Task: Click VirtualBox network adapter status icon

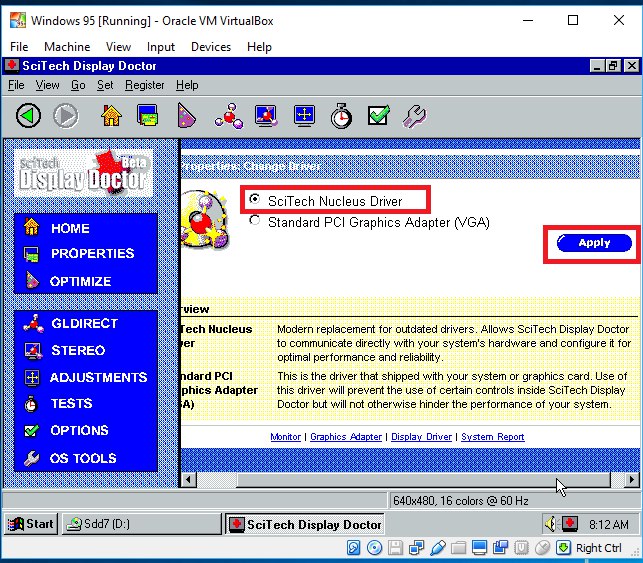Action: pos(417,547)
